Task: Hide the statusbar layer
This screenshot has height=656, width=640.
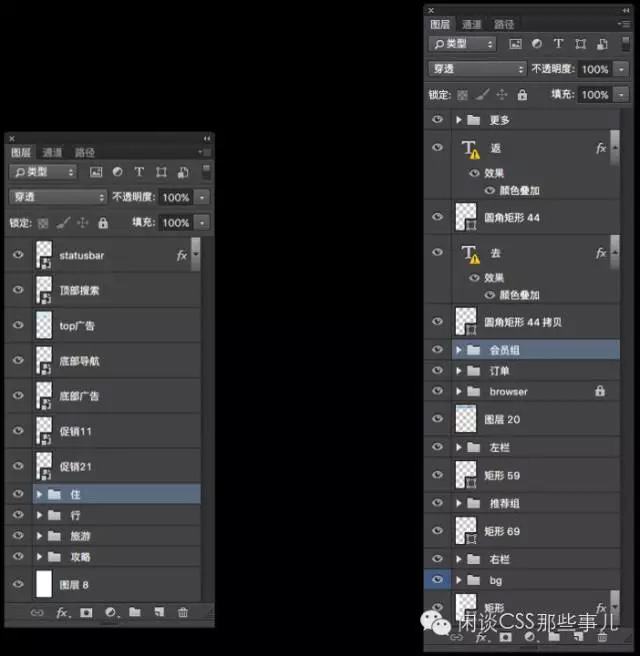Action: [18, 256]
